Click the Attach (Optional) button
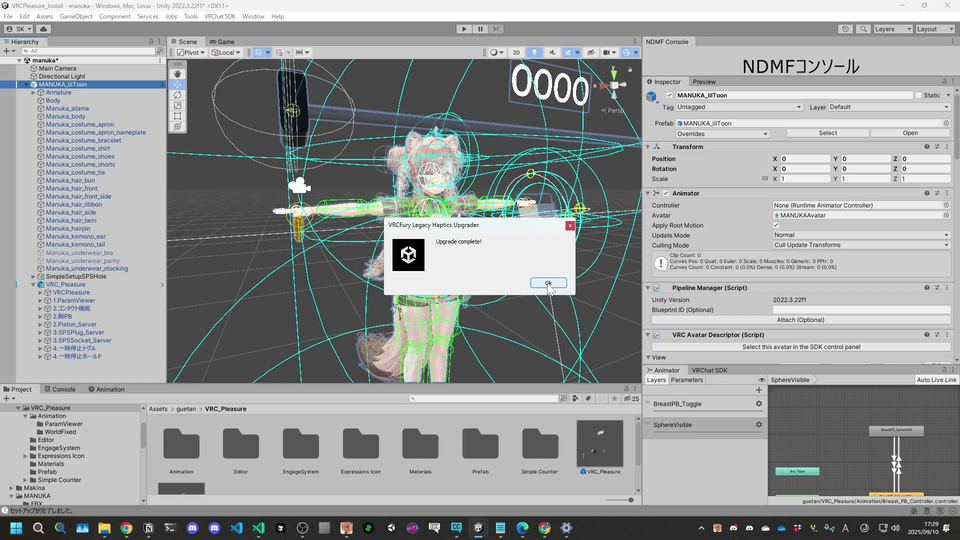Screen dimensions: 960x540 [800, 320]
